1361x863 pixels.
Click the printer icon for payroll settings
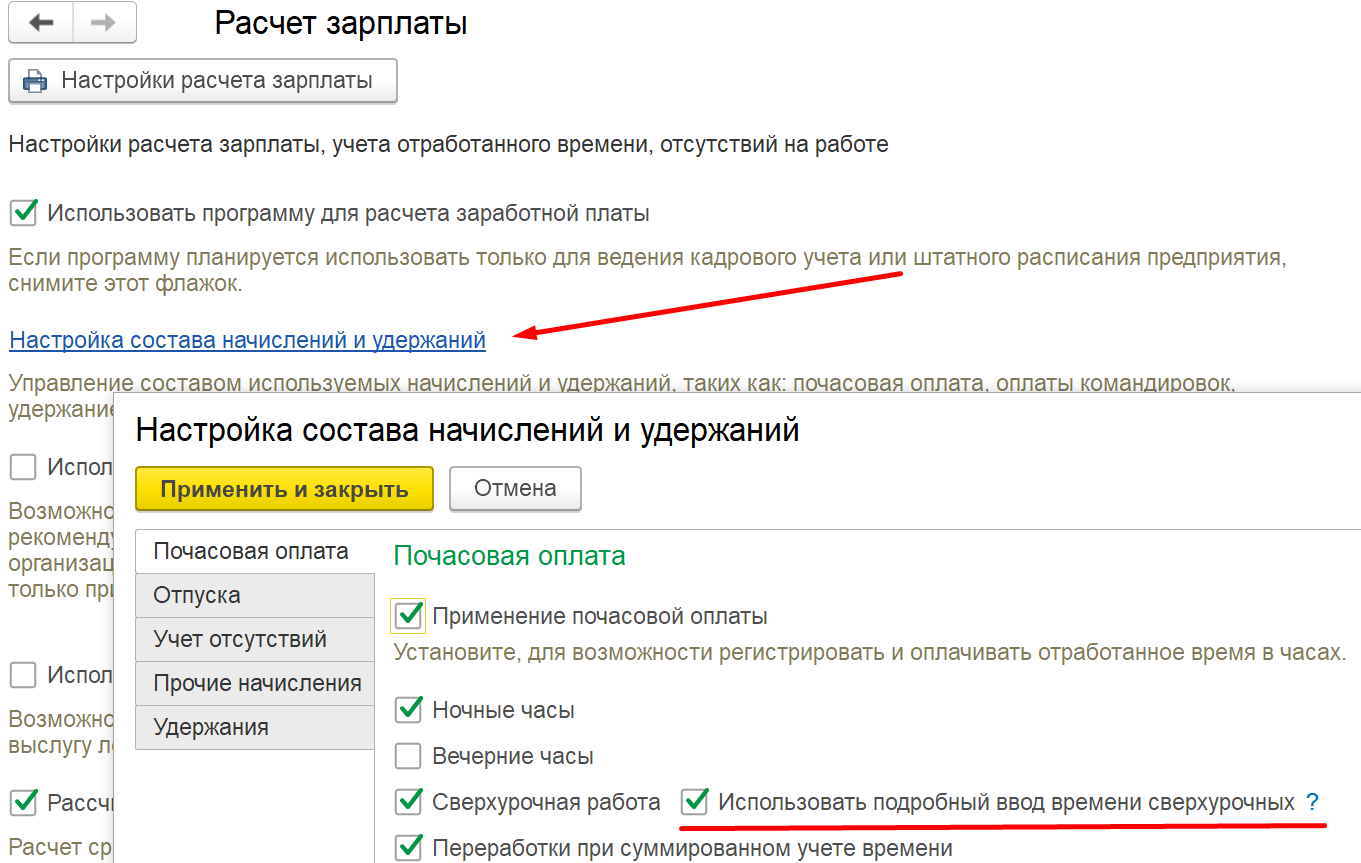tap(35, 81)
